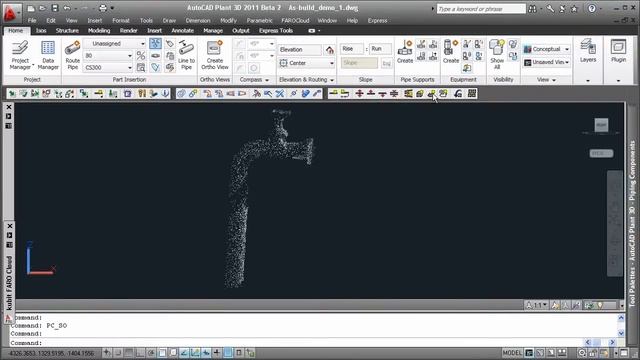Start the Route Pipe tool
This screenshot has height=360, width=640.
click(72, 55)
